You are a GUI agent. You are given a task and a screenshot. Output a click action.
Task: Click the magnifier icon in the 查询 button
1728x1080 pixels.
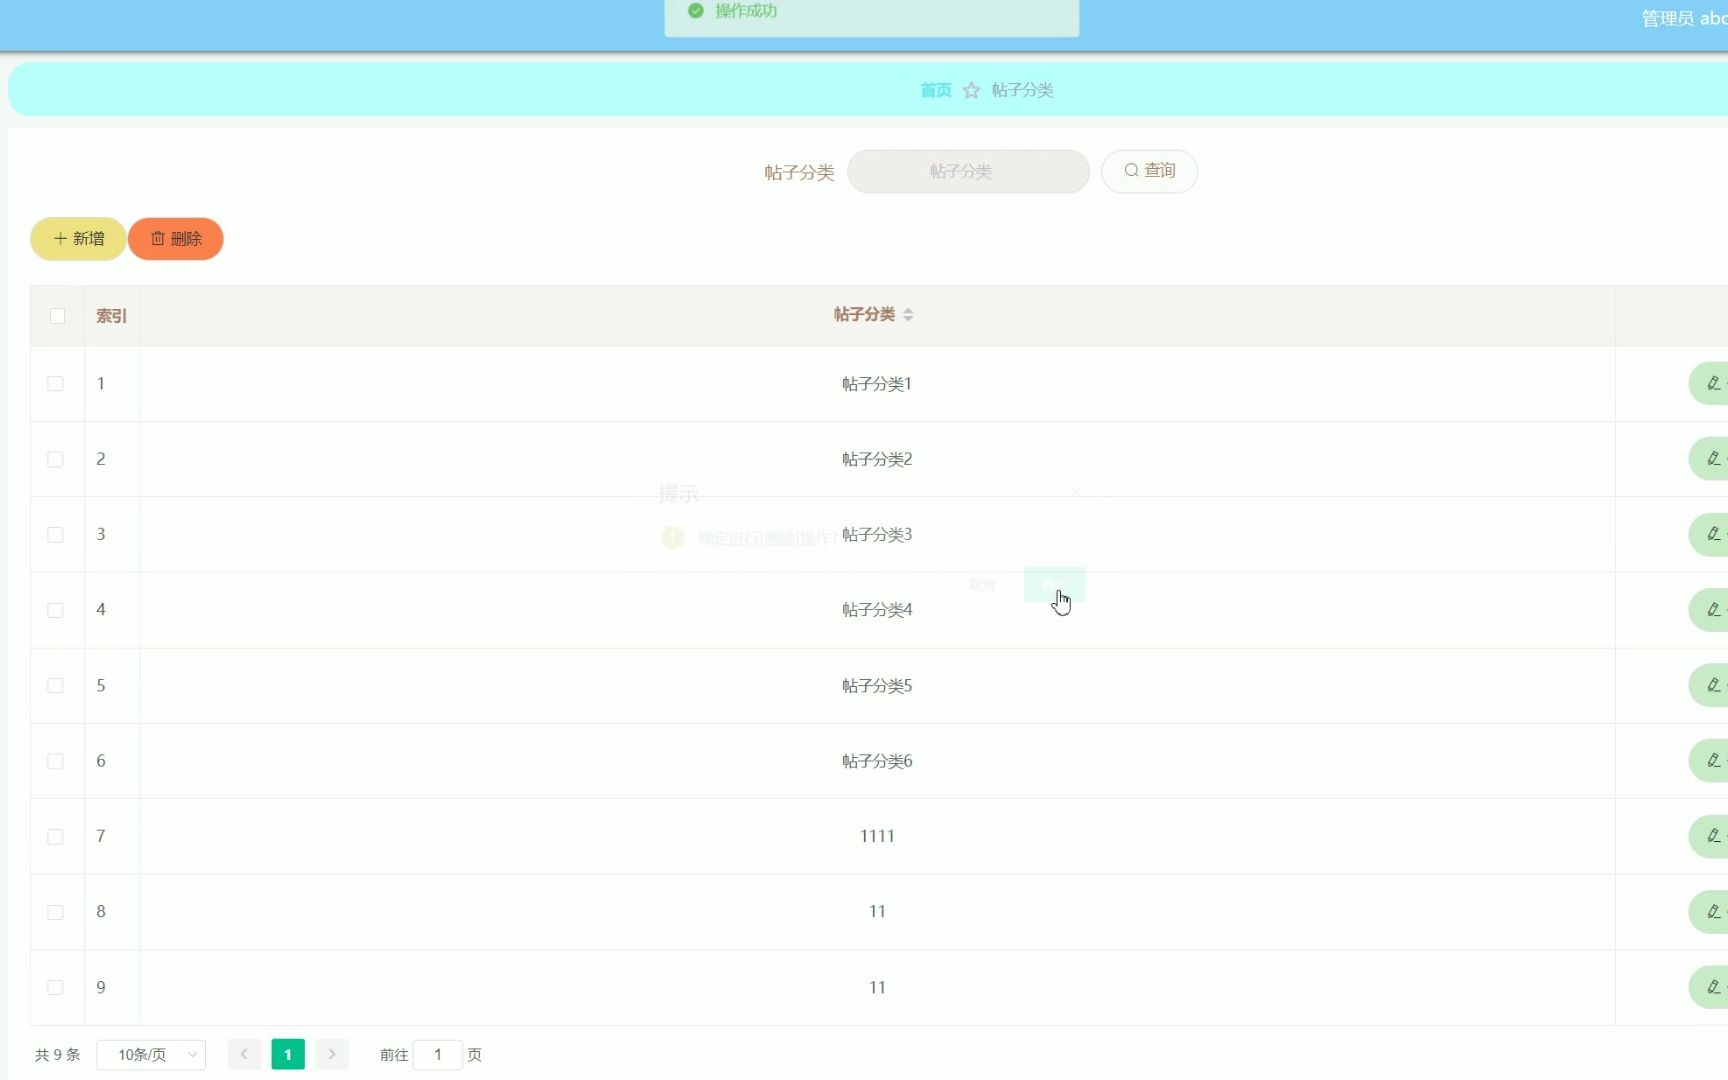pos(1130,170)
